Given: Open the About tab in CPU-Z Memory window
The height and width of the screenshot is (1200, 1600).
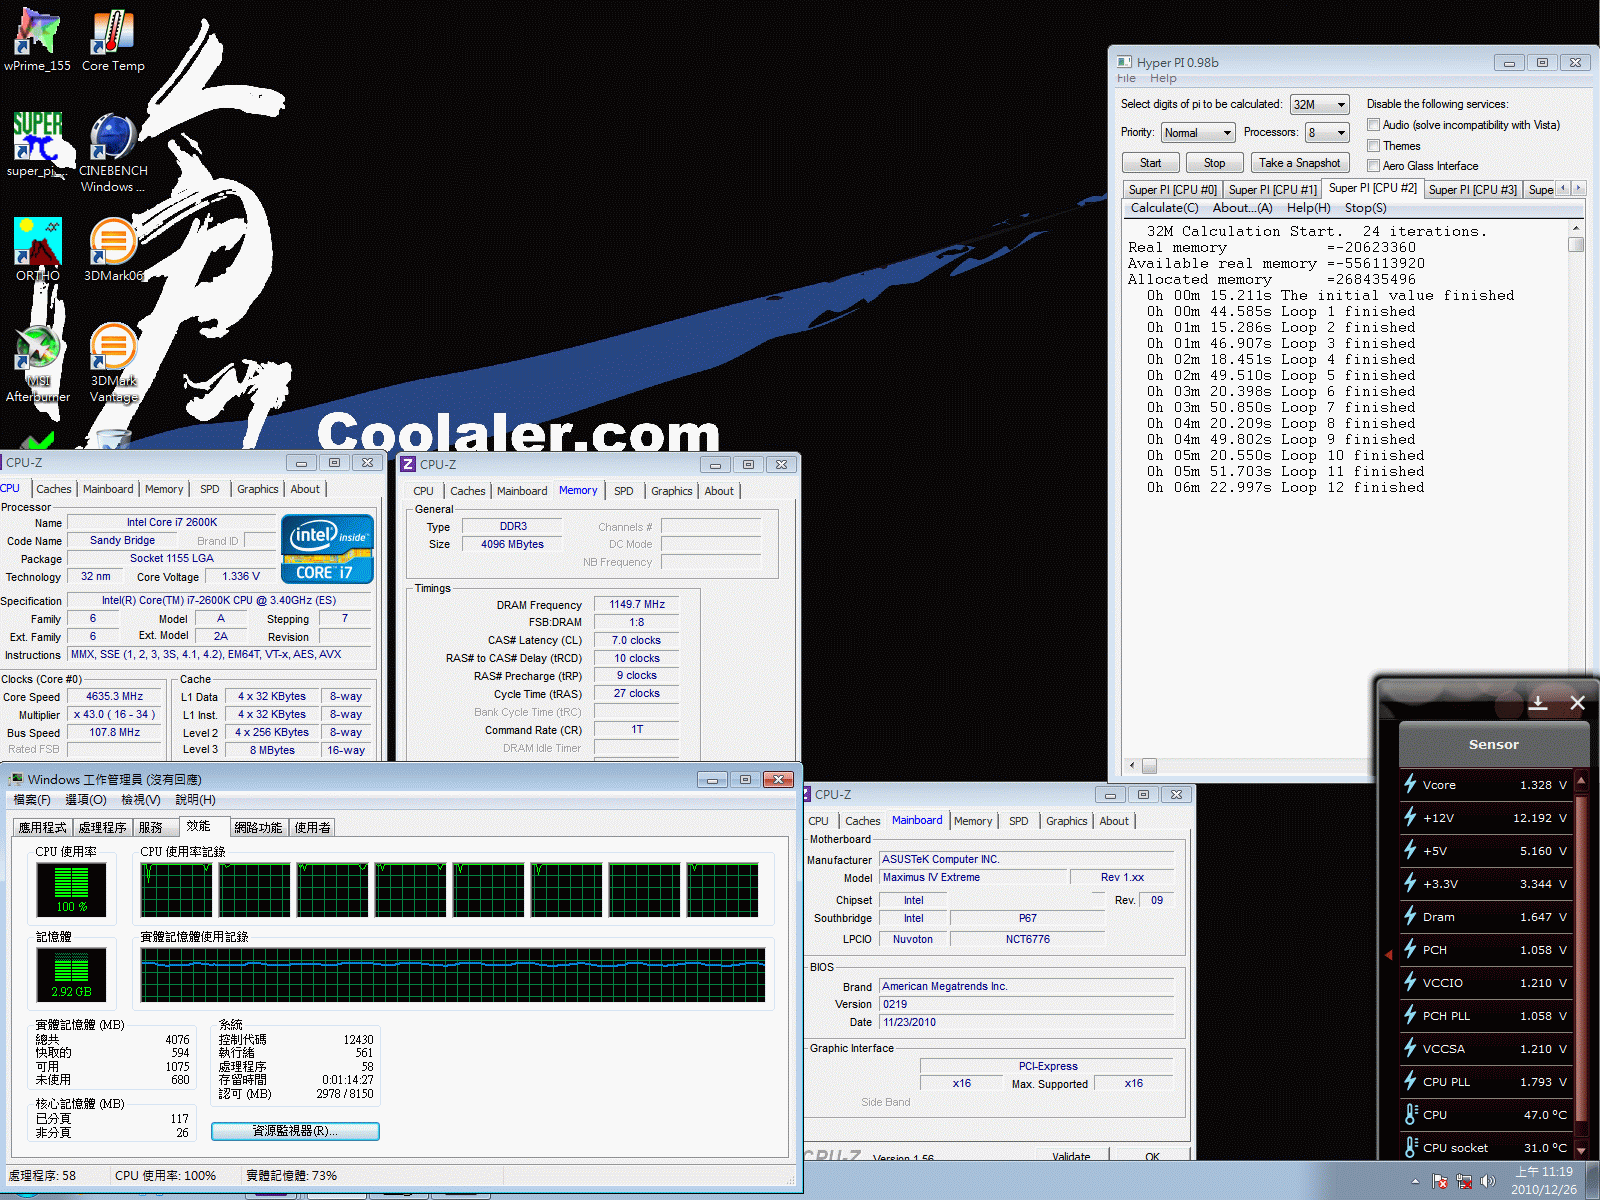Looking at the screenshot, I should tap(719, 491).
